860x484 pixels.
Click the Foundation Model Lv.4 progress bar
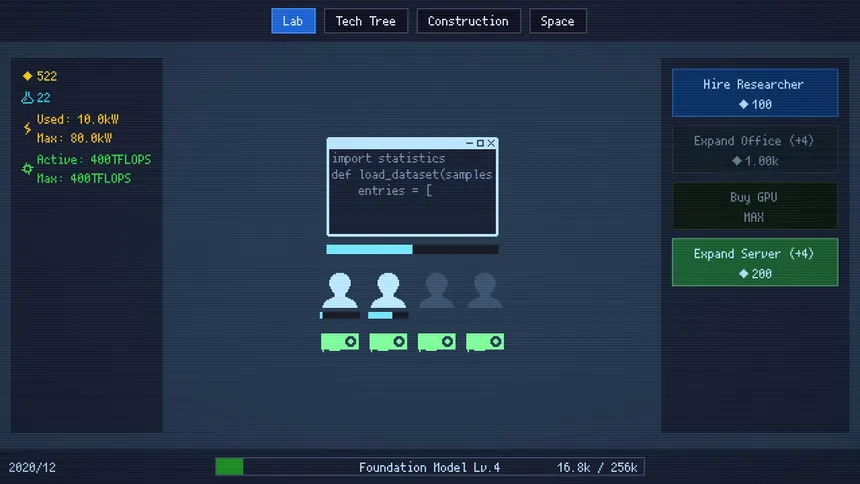430,467
